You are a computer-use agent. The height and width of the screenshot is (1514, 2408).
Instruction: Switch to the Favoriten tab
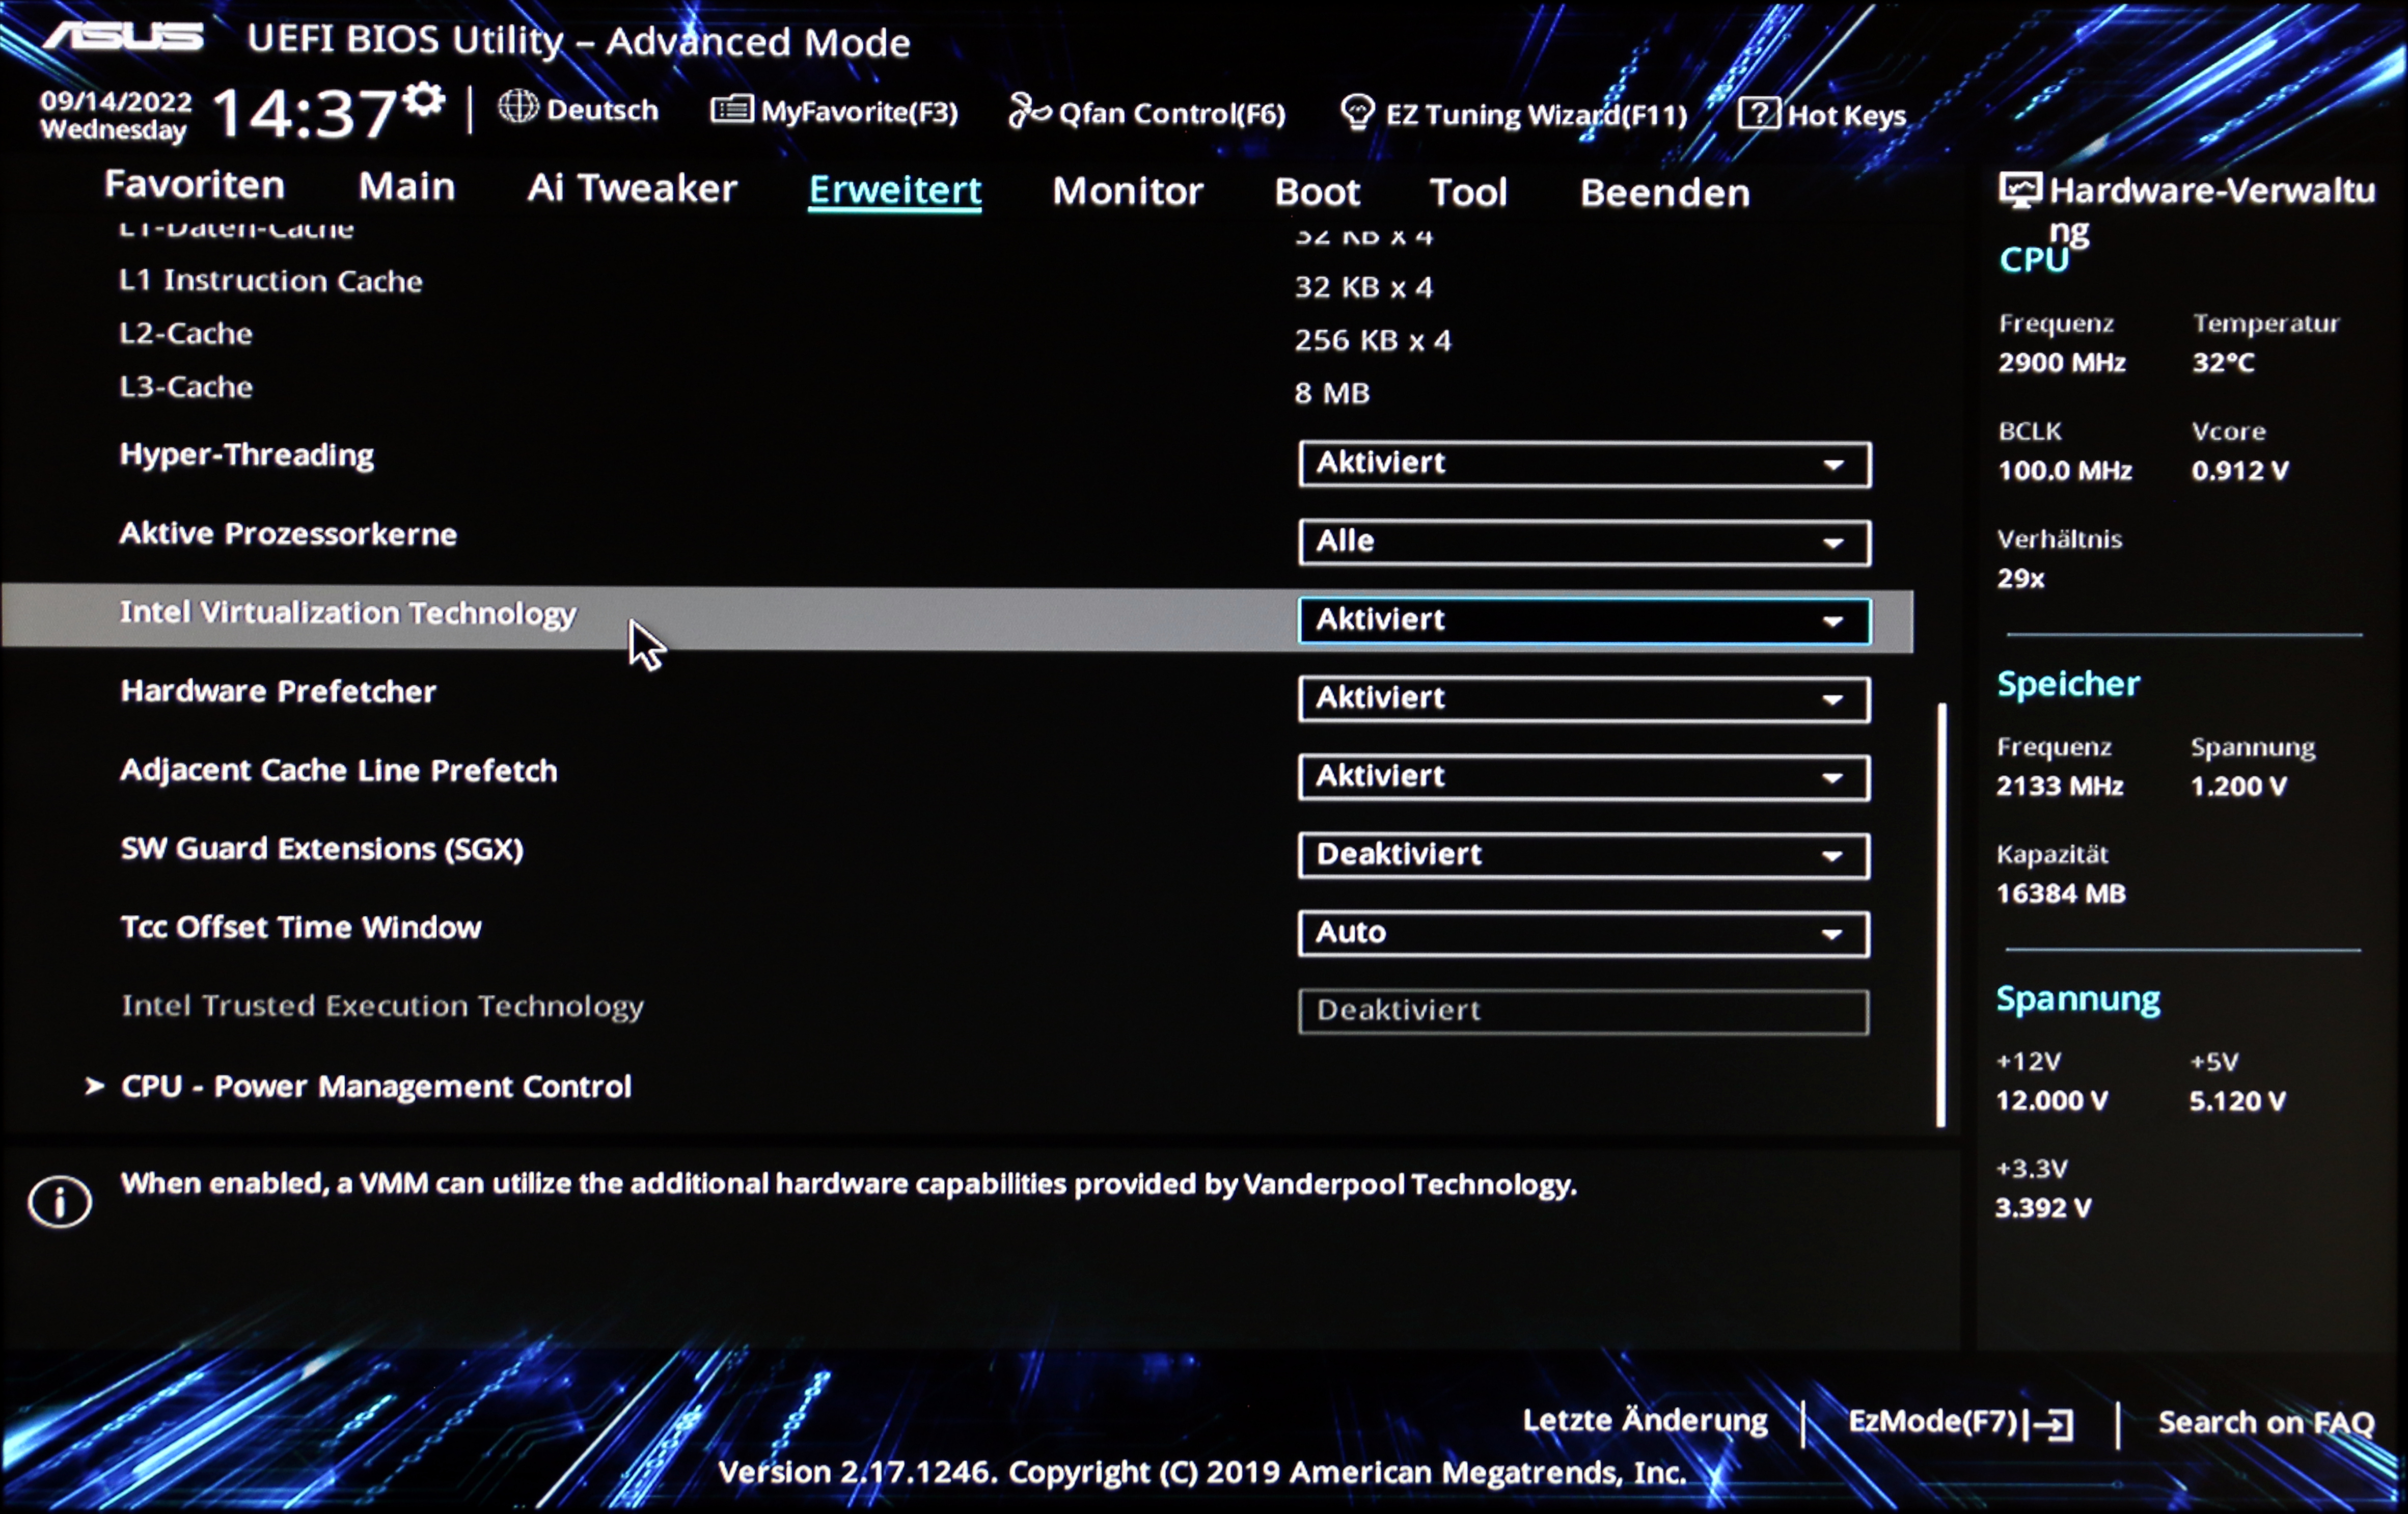[195, 186]
